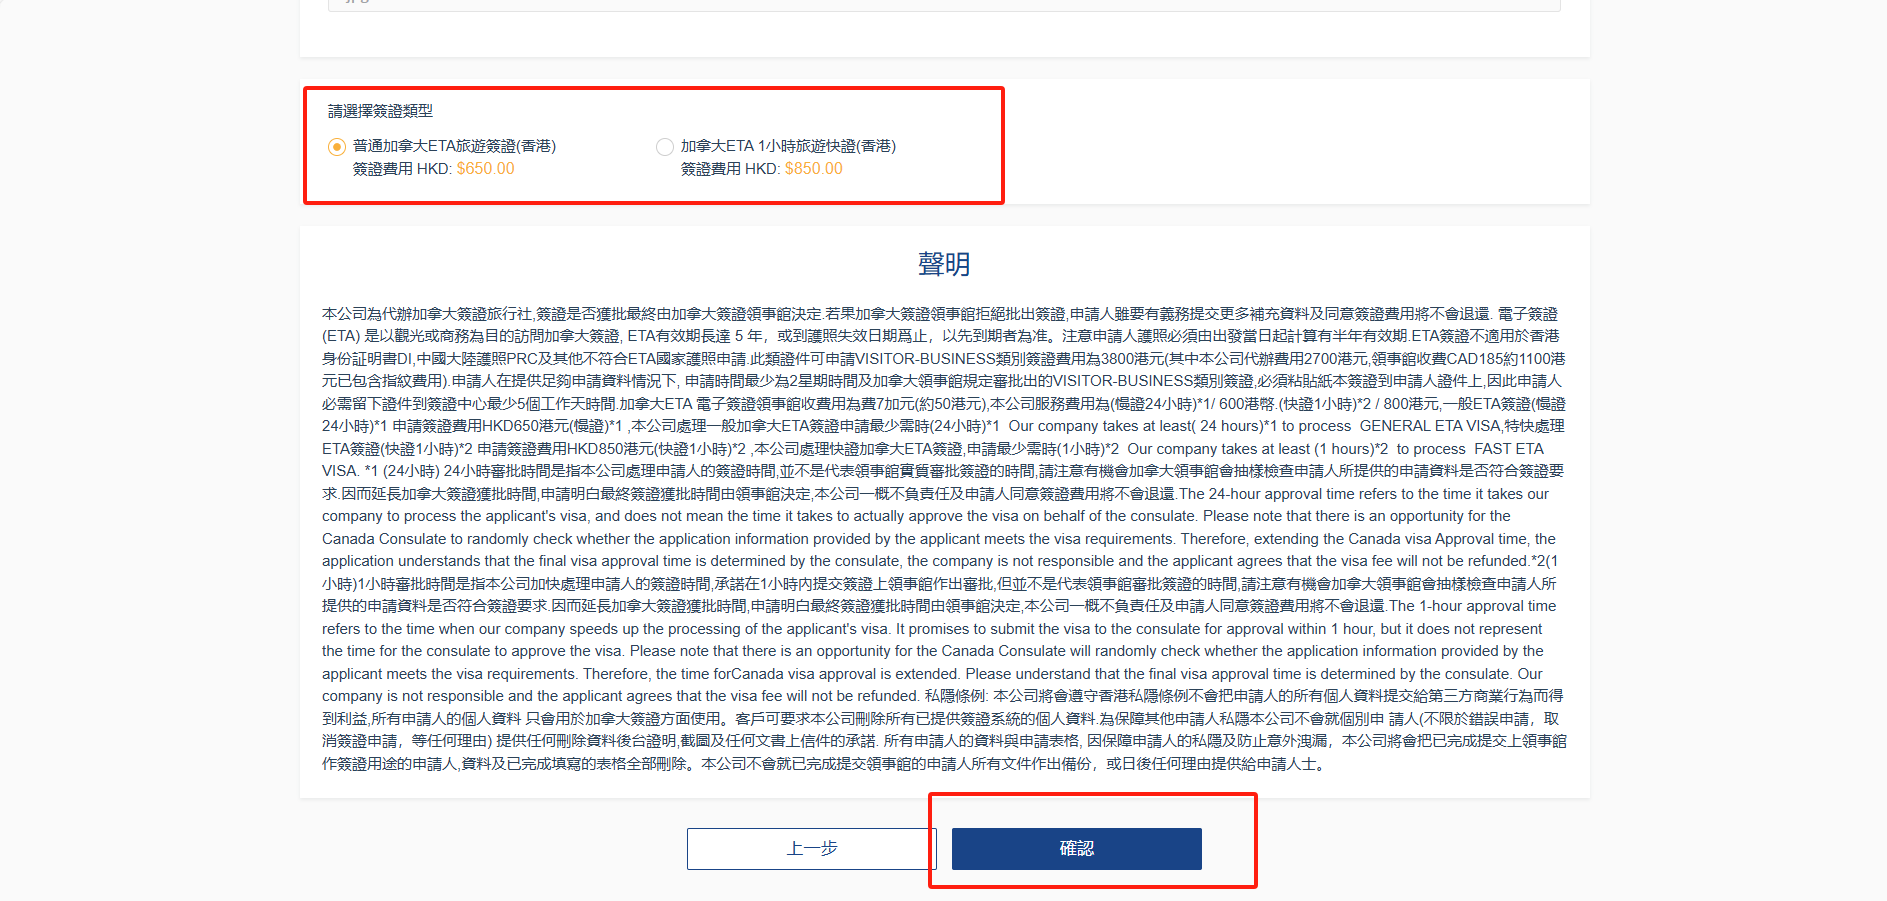Click the 私隱條例 text in the declaration
This screenshot has height=901, width=1887.
[x=955, y=696]
